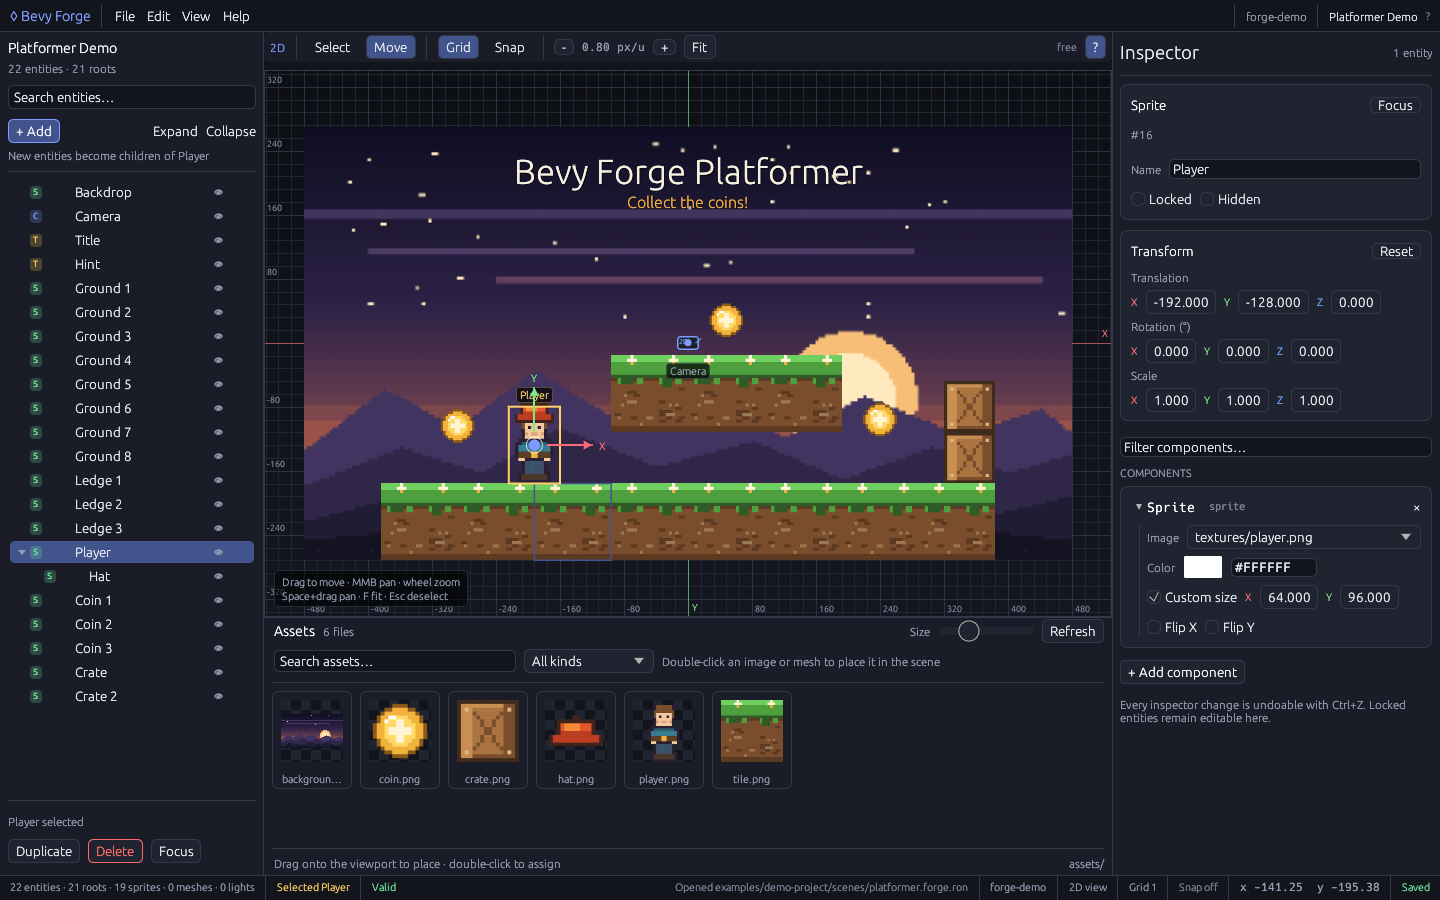Enable the Hidden checkbox
This screenshot has height=900, width=1440.
1208,199
